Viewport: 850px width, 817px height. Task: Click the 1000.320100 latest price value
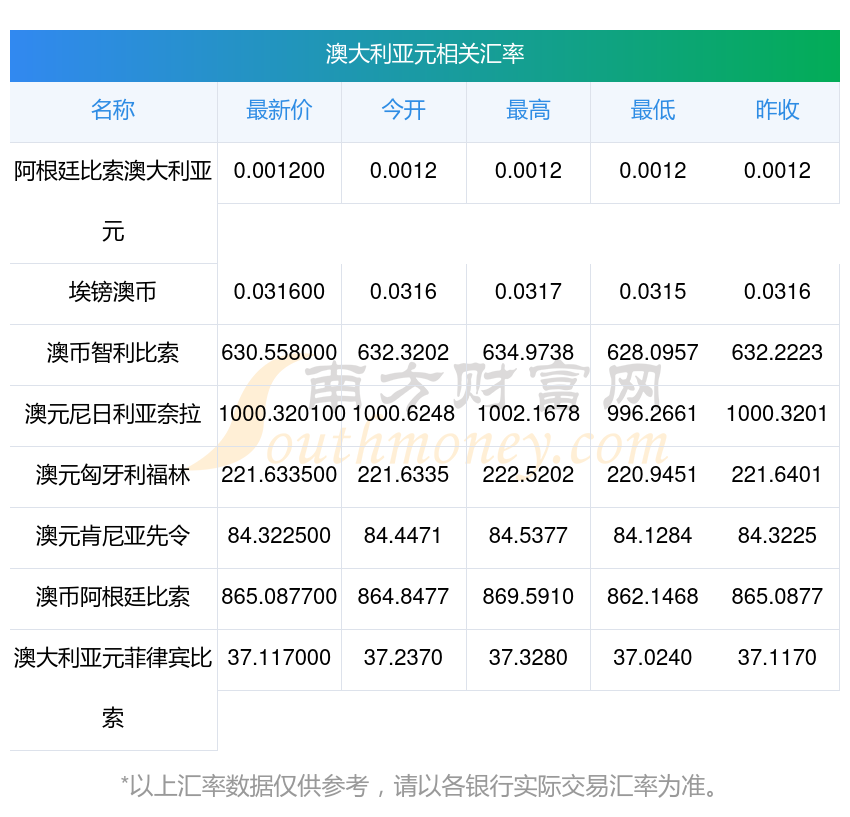pos(282,414)
